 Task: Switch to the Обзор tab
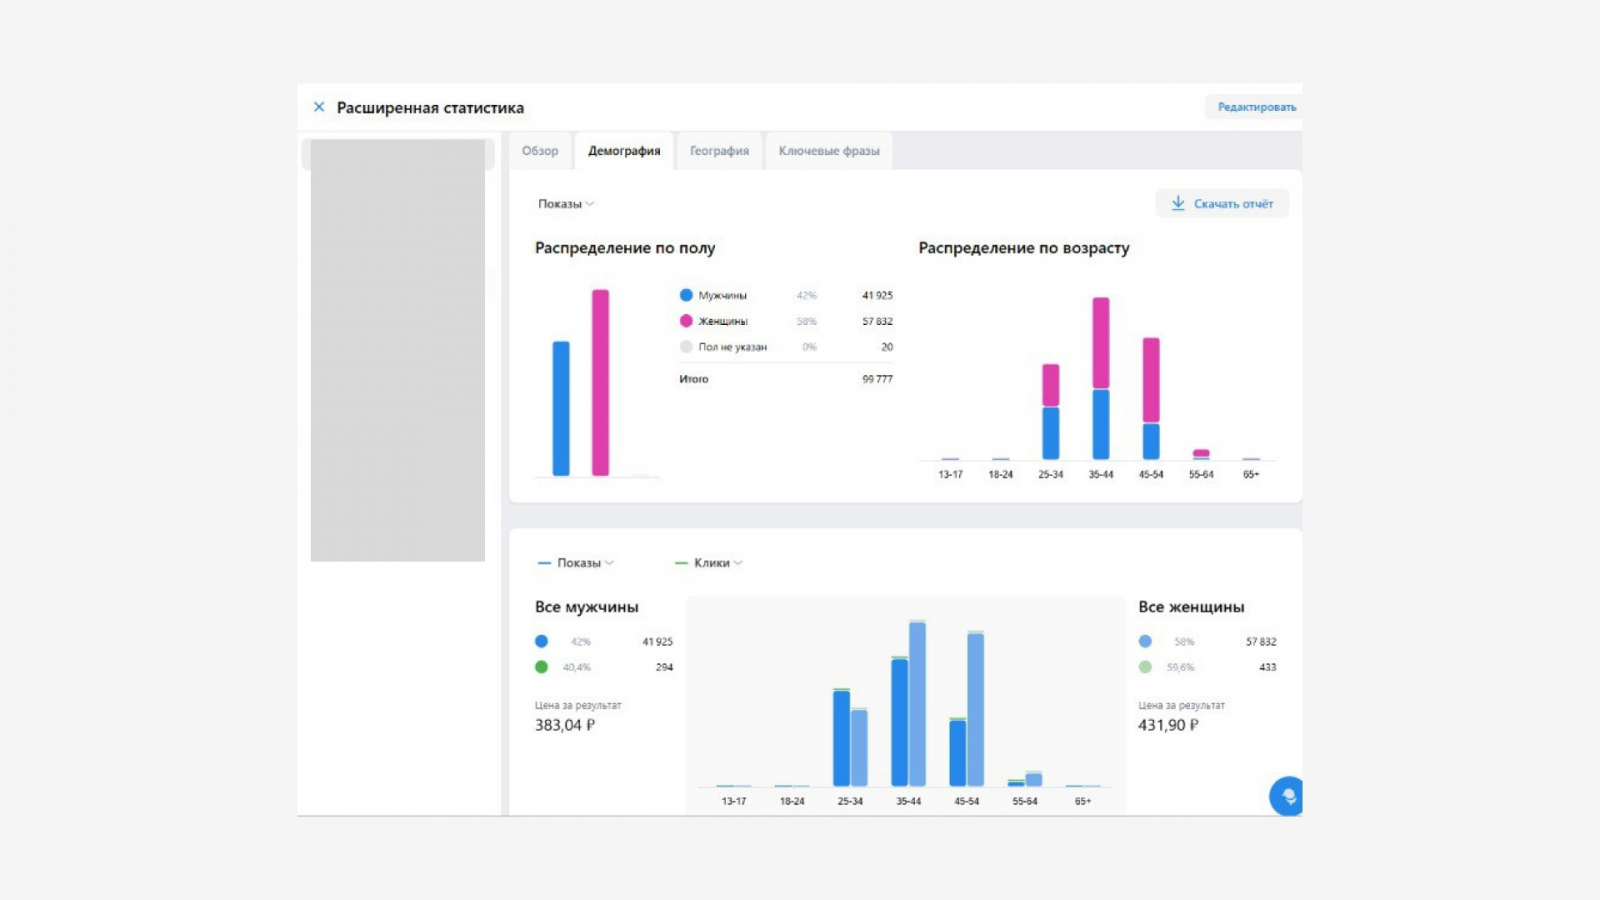point(540,151)
